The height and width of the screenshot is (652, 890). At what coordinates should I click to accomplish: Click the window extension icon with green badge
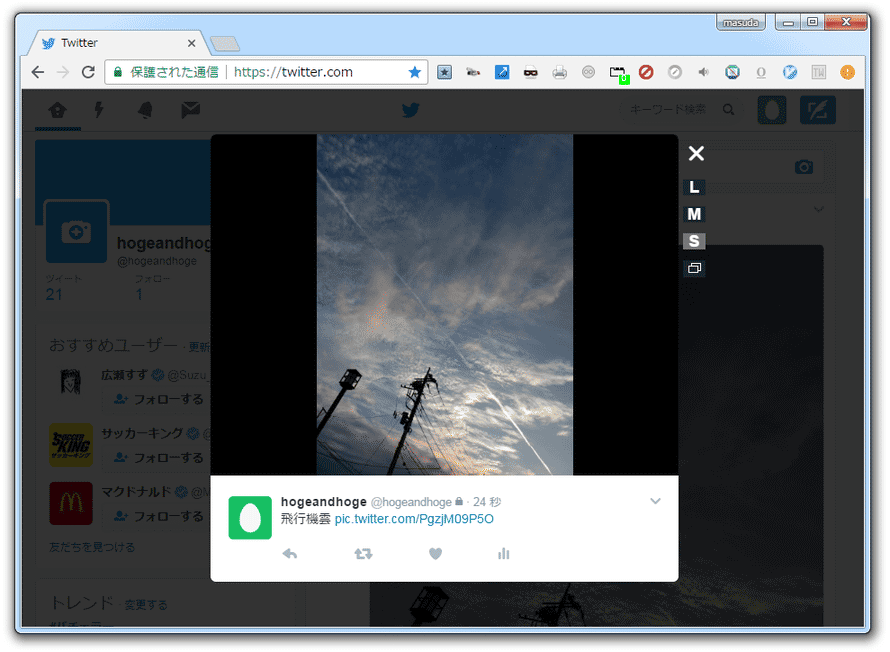pos(619,74)
